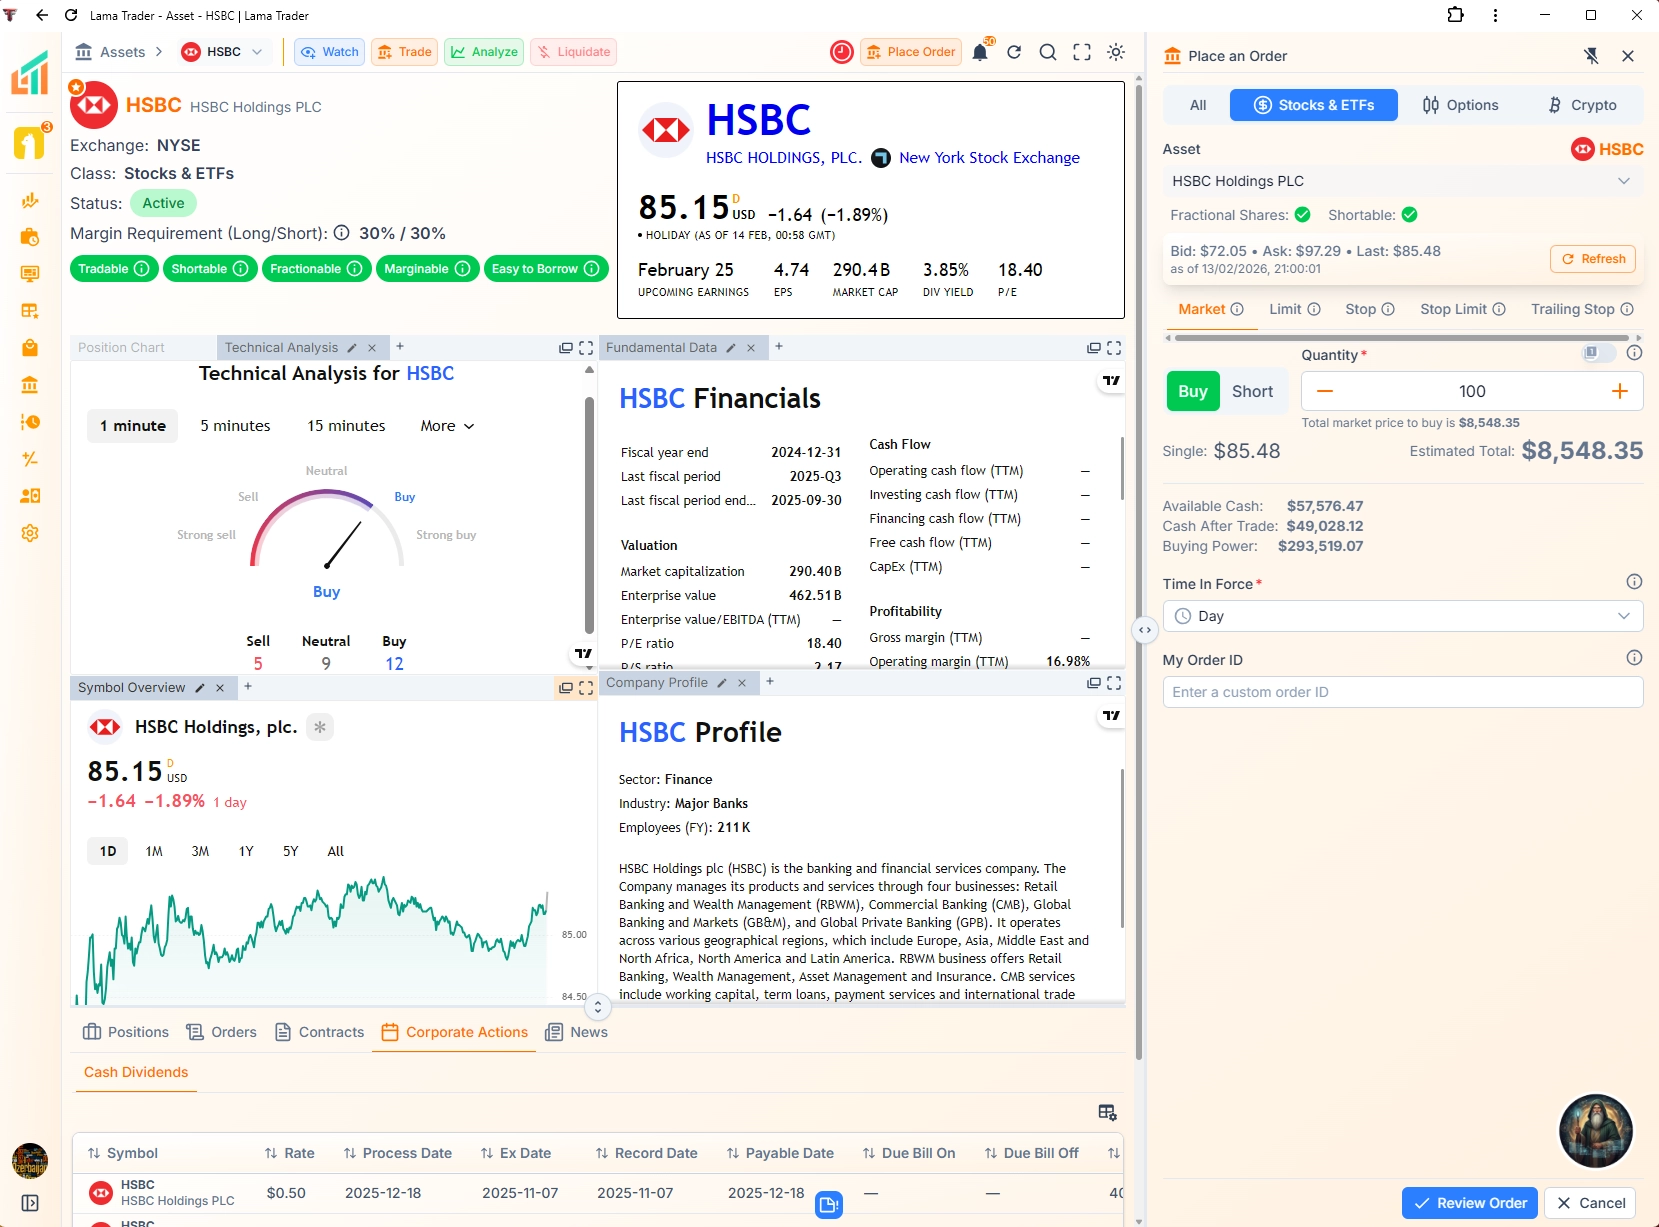1659x1227 pixels.
Task: Sort table by Rate column
Action: (x=289, y=1153)
